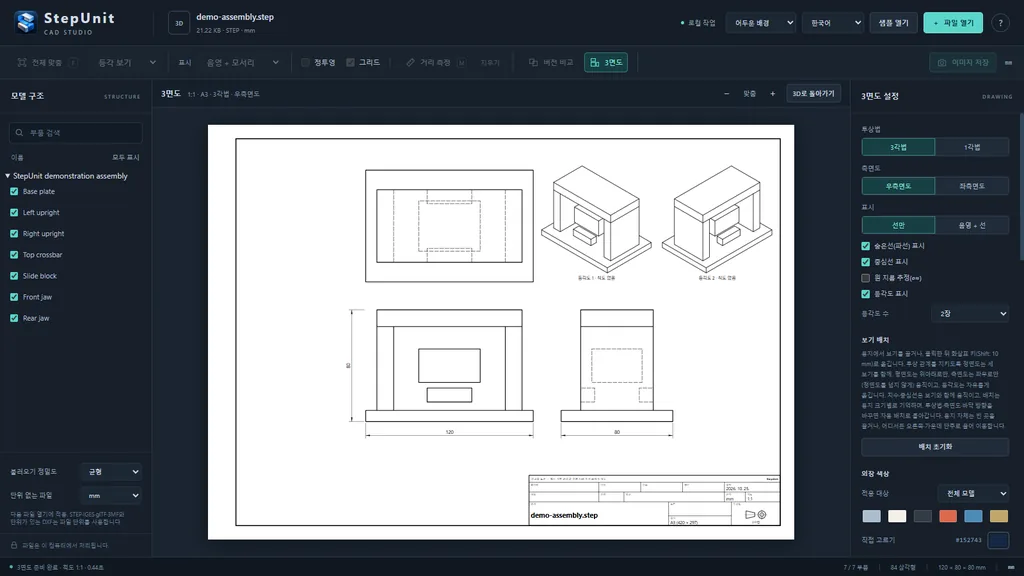This screenshot has height=576, width=1024.
Task: Select the 1각법 projection tab
Action: click(972, 147)
